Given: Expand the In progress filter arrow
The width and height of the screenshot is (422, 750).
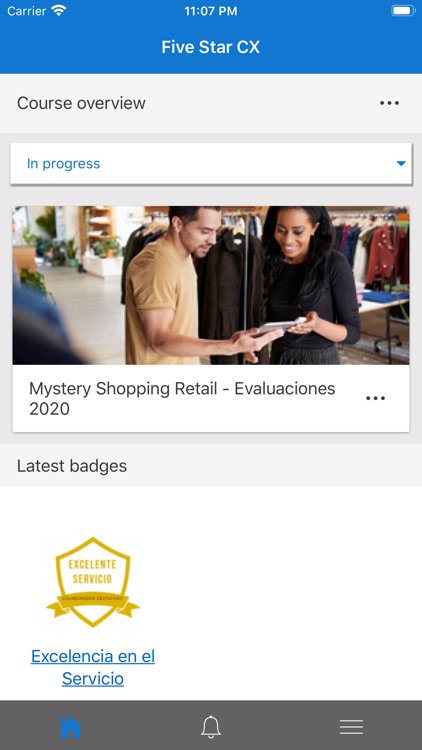Looking at the screenshot, I should coord(401,164).
